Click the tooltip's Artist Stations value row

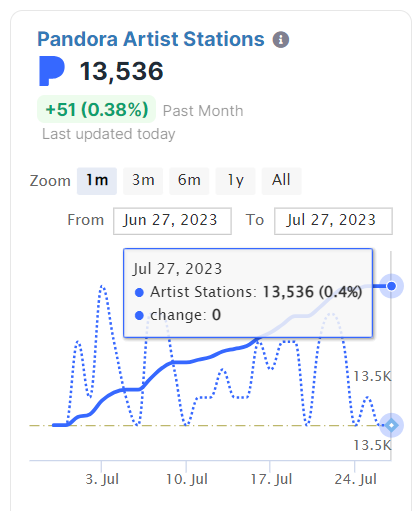coord(248,292)
